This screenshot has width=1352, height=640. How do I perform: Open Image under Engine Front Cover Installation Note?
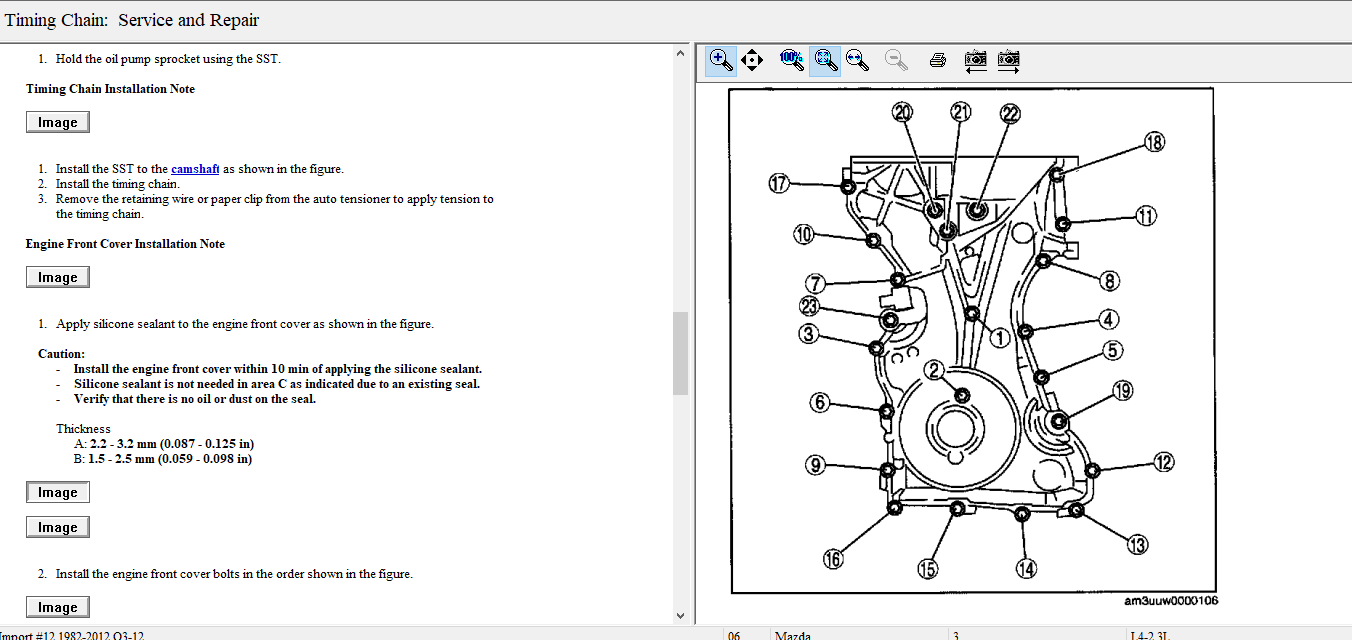pos(57,277)
